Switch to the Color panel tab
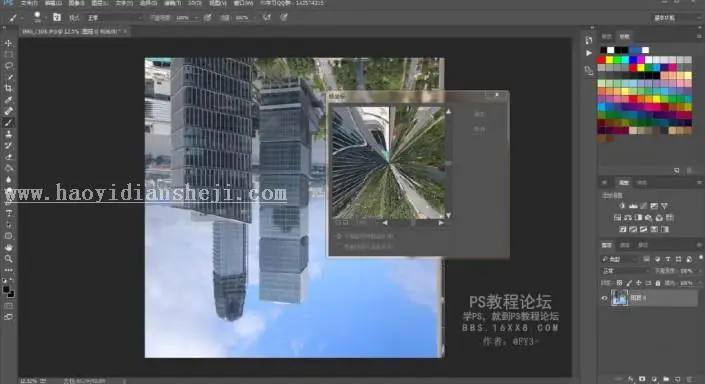Viewport: 705px width, 384px height. pos(607,36)
